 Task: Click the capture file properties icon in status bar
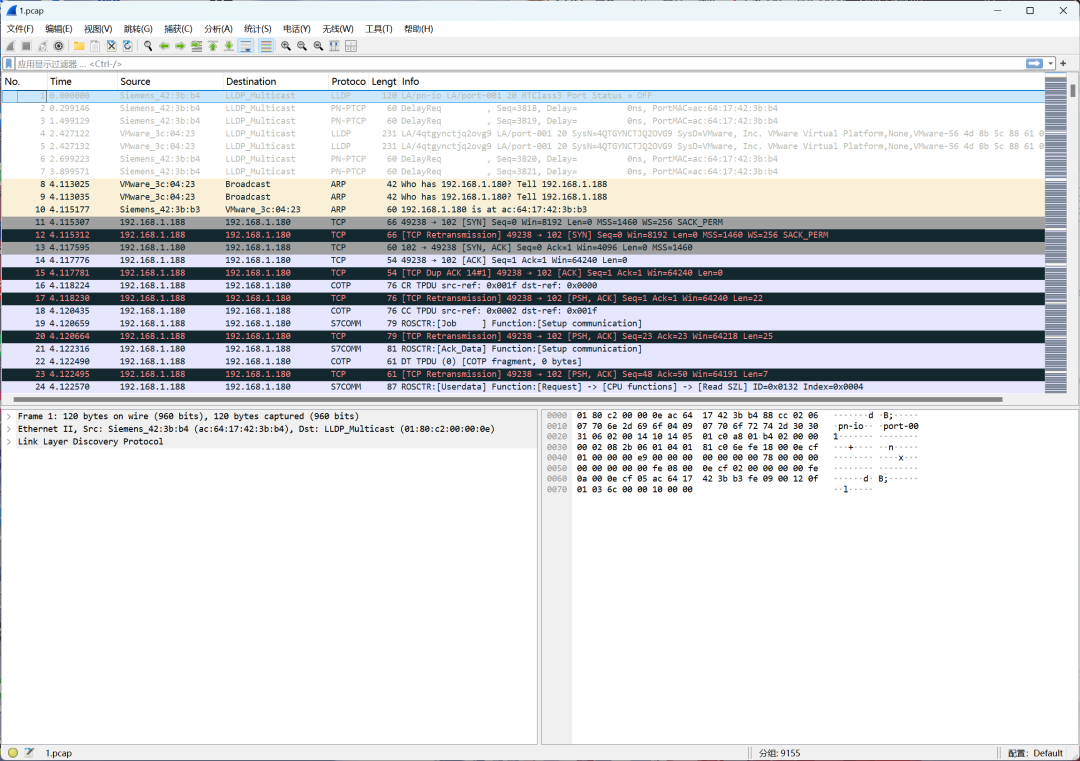point(29,753)
